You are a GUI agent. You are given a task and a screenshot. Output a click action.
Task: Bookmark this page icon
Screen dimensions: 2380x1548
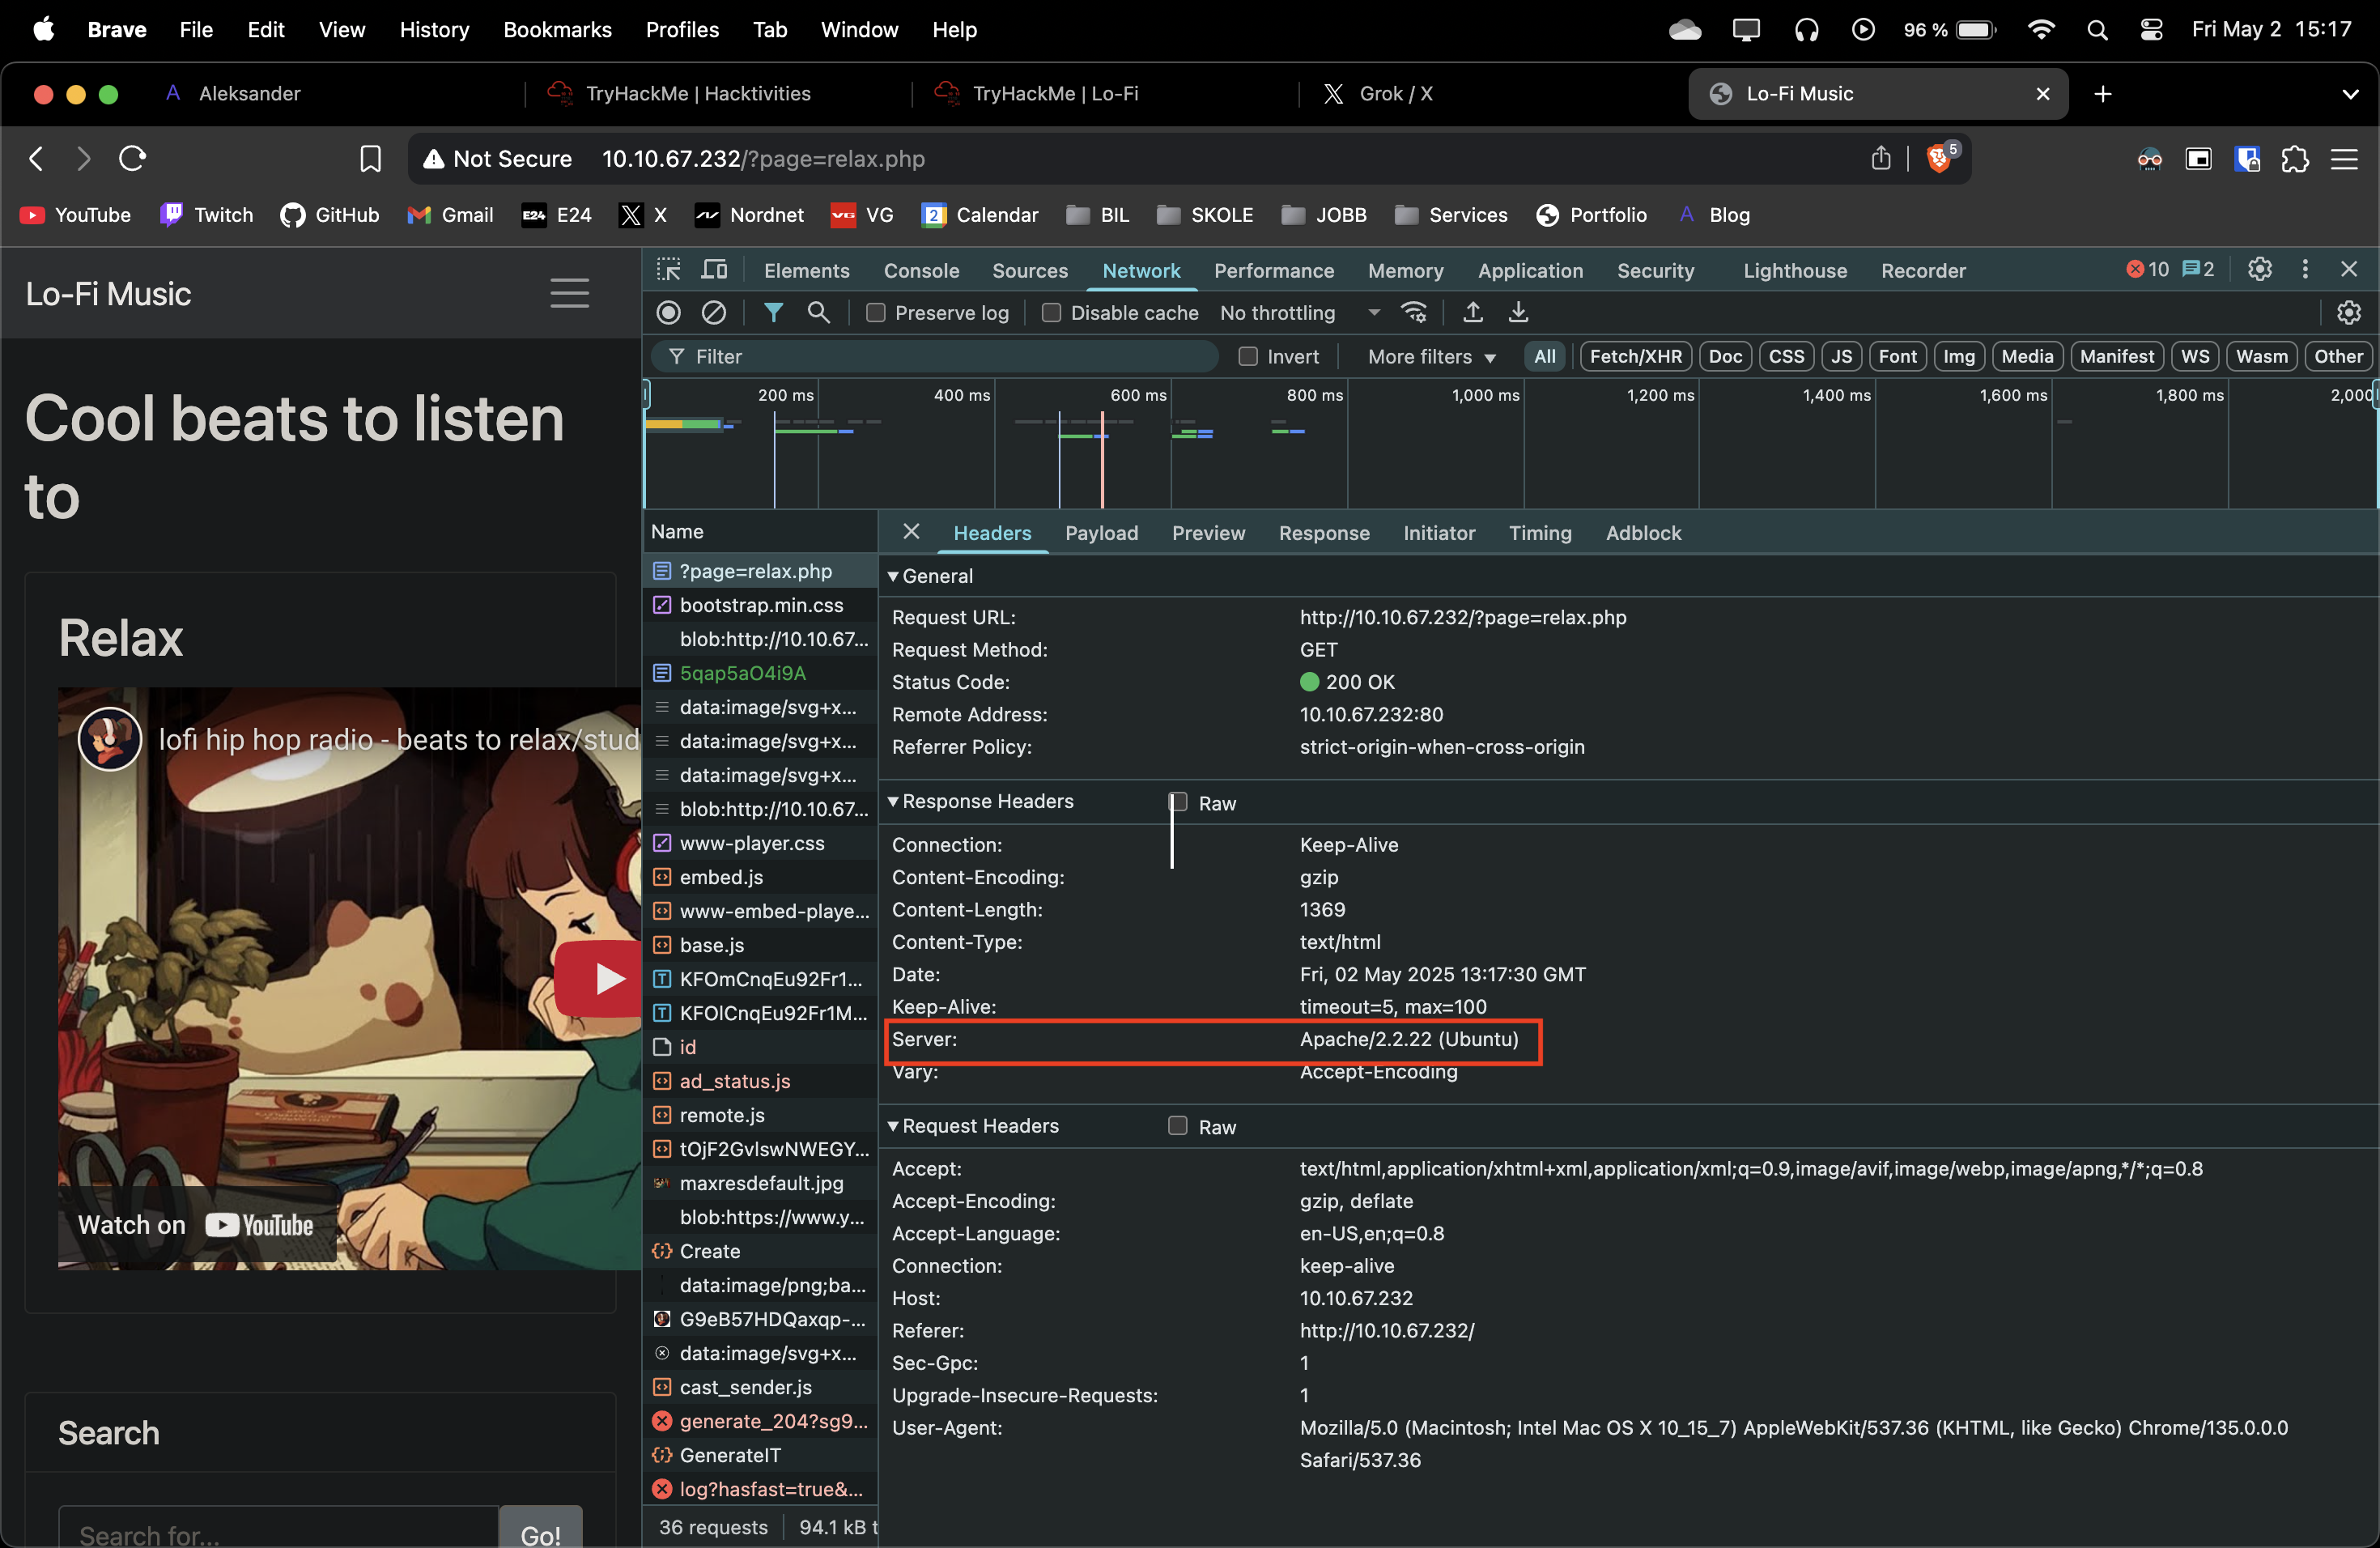(370, 159)
